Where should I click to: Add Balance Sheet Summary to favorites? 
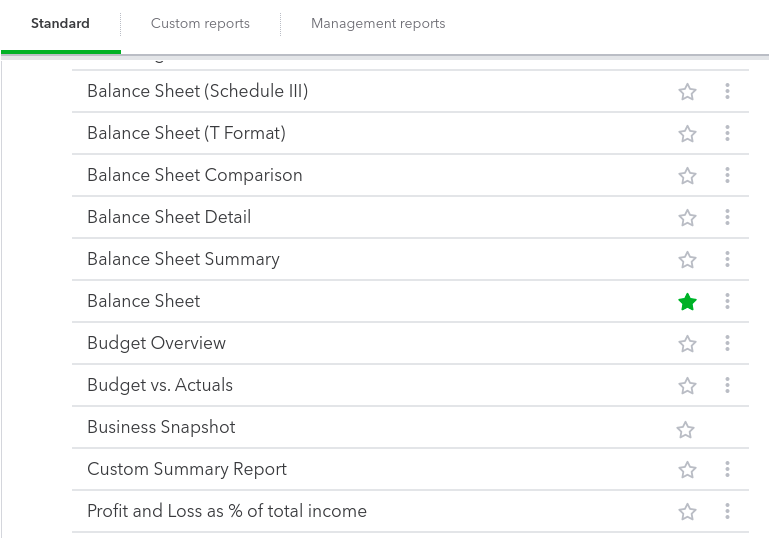coord(687,260)
